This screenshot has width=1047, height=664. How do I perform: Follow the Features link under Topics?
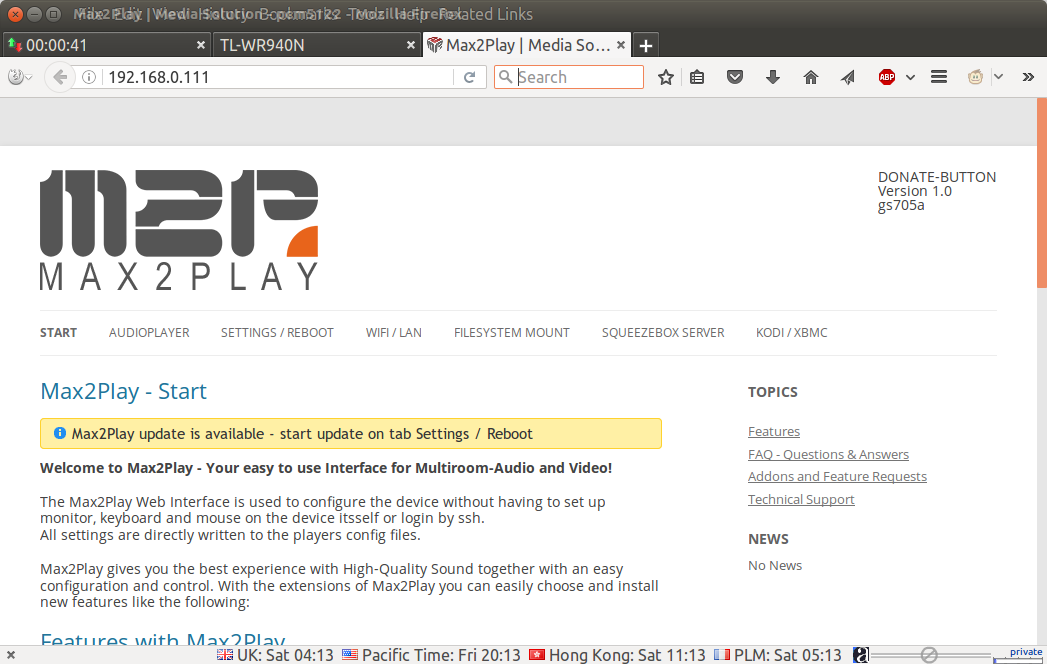(x=774, y=432)
